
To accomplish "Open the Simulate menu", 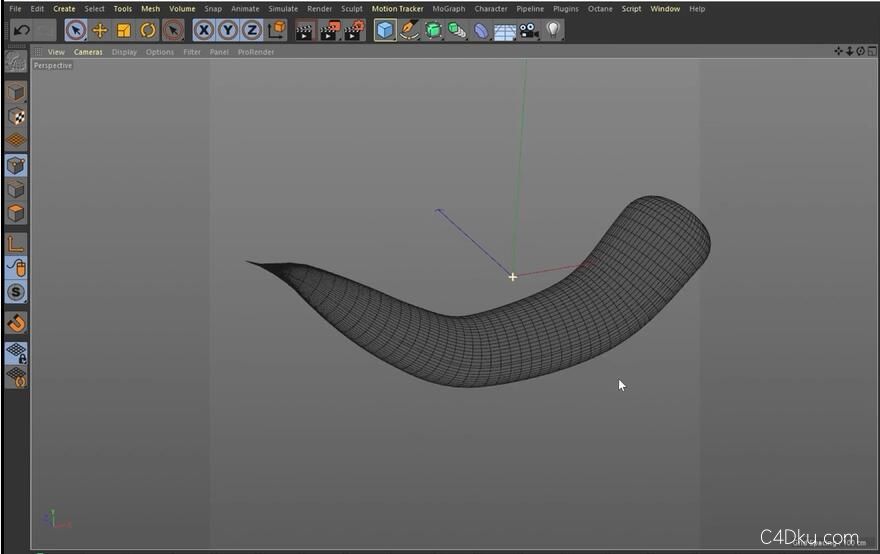I will pos(283,9).
